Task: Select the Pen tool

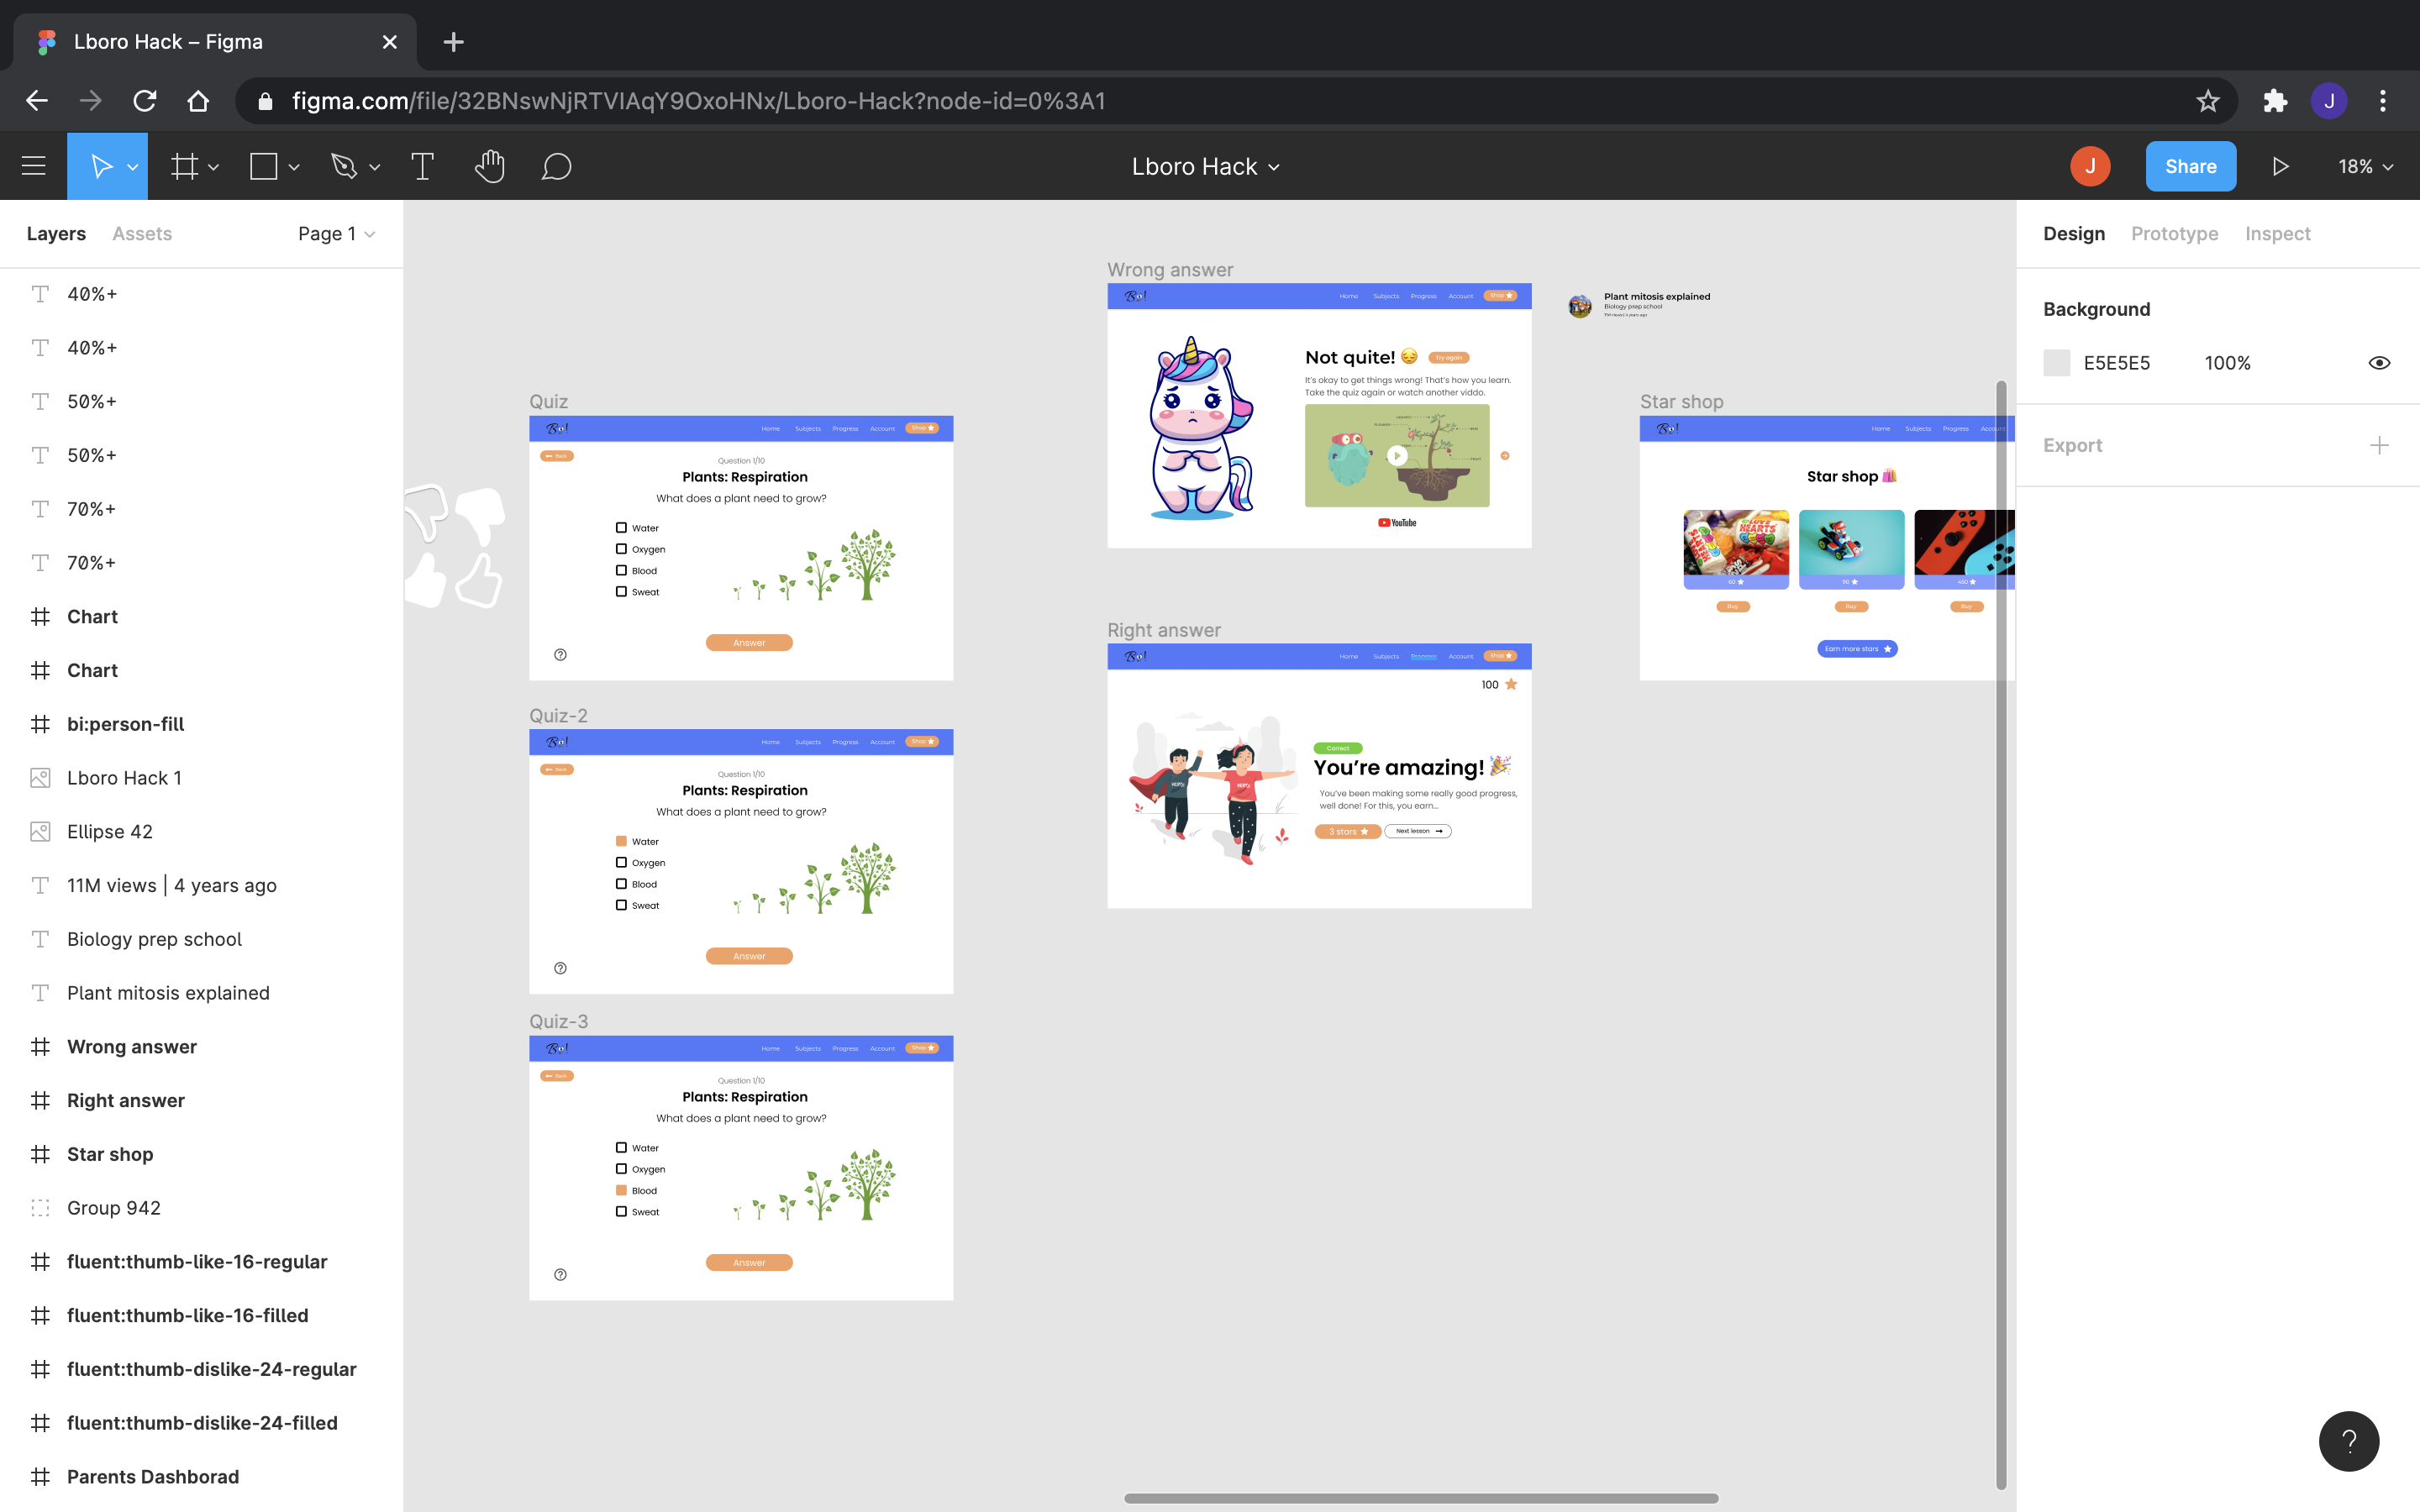Action: point(344,166)
